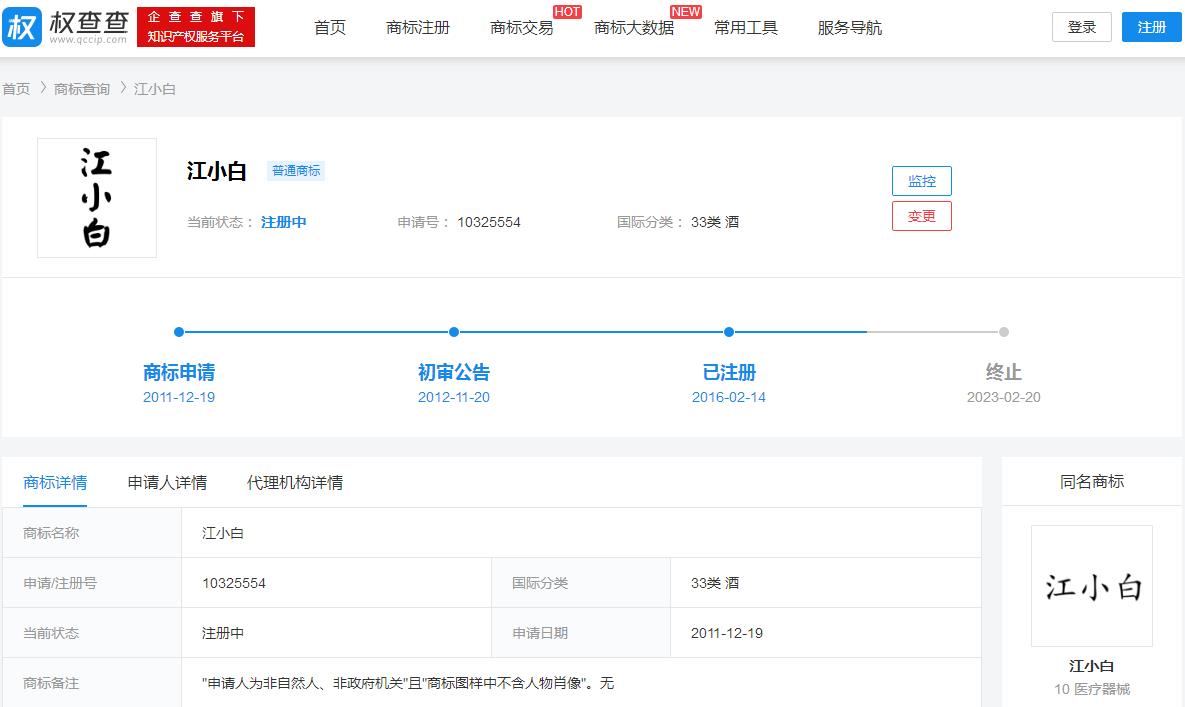Click the 初审公告 timeline dot
This screenshot has width=1185, height=707.
(x=453, y=332)
